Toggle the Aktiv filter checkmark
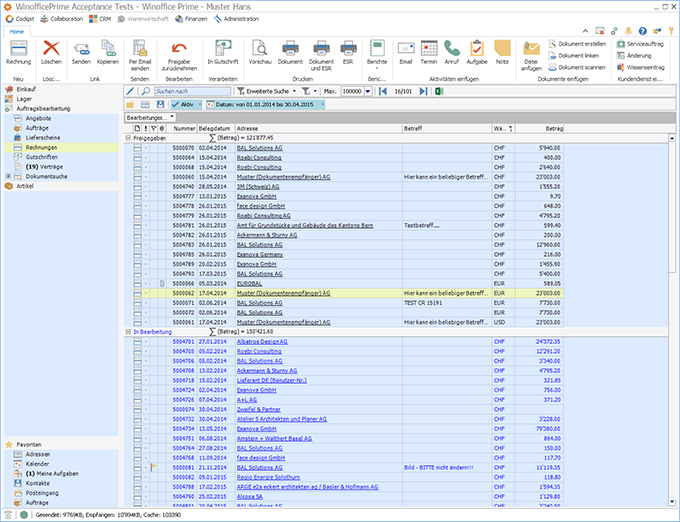Image resolution: width=680 pixels, height=522 pixels. point(175,104)
